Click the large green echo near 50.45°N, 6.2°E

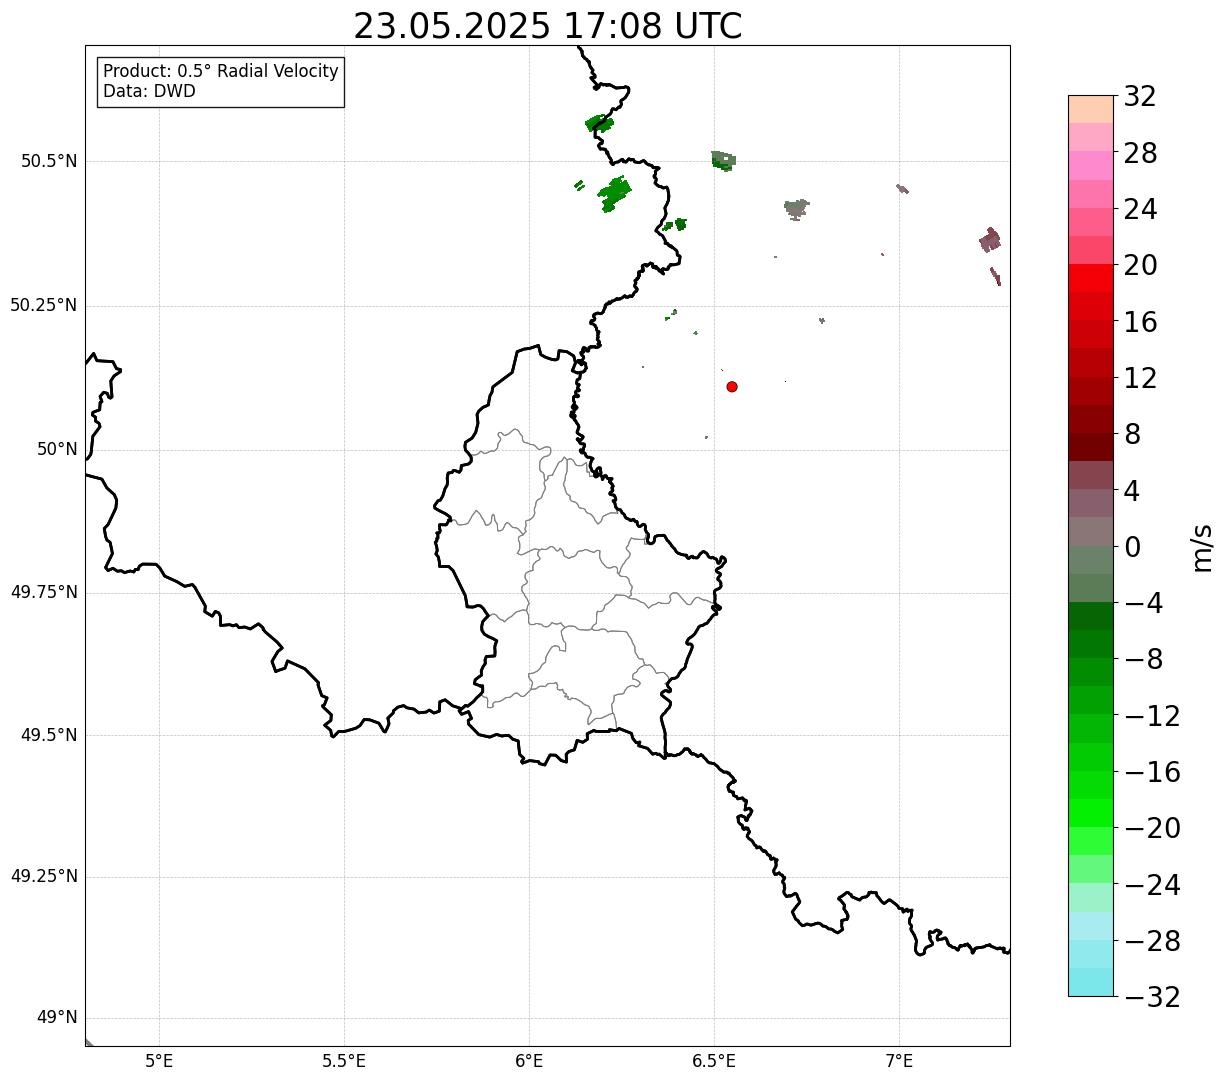[614, 193]
